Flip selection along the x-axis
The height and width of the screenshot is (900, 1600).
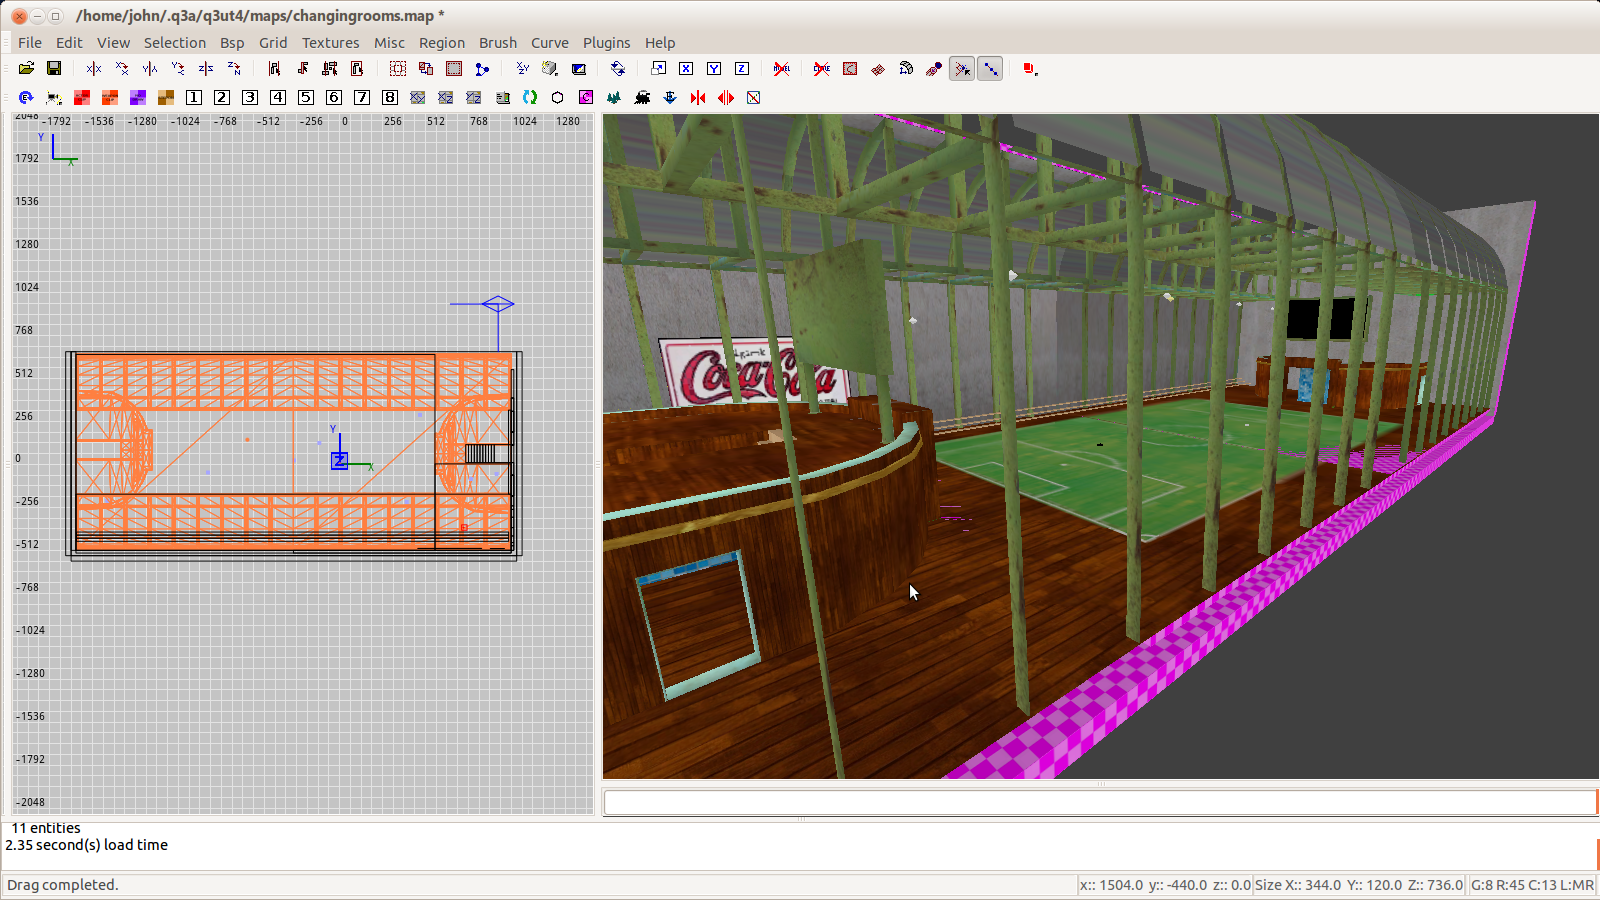(93, 69)
